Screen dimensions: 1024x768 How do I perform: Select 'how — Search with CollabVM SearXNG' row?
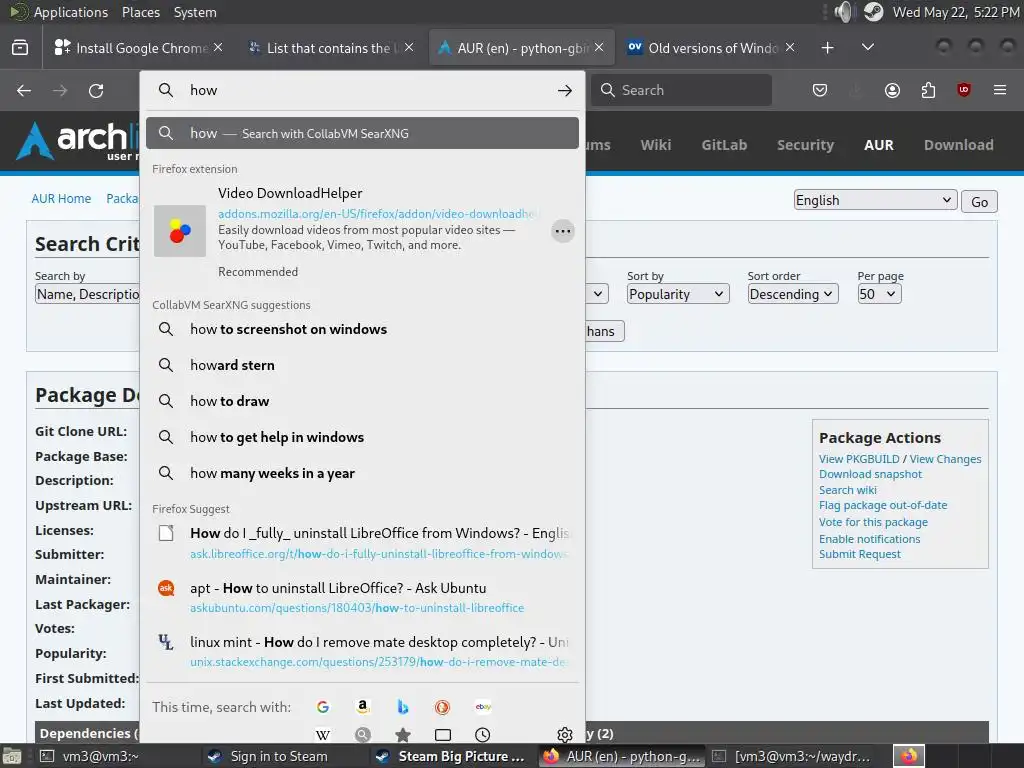[362, 133]
